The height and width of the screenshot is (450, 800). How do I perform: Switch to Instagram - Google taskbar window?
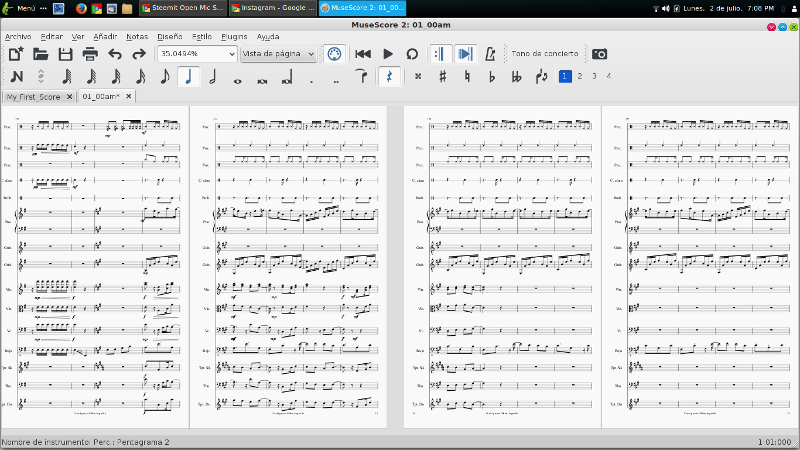(x=272, y=8)
